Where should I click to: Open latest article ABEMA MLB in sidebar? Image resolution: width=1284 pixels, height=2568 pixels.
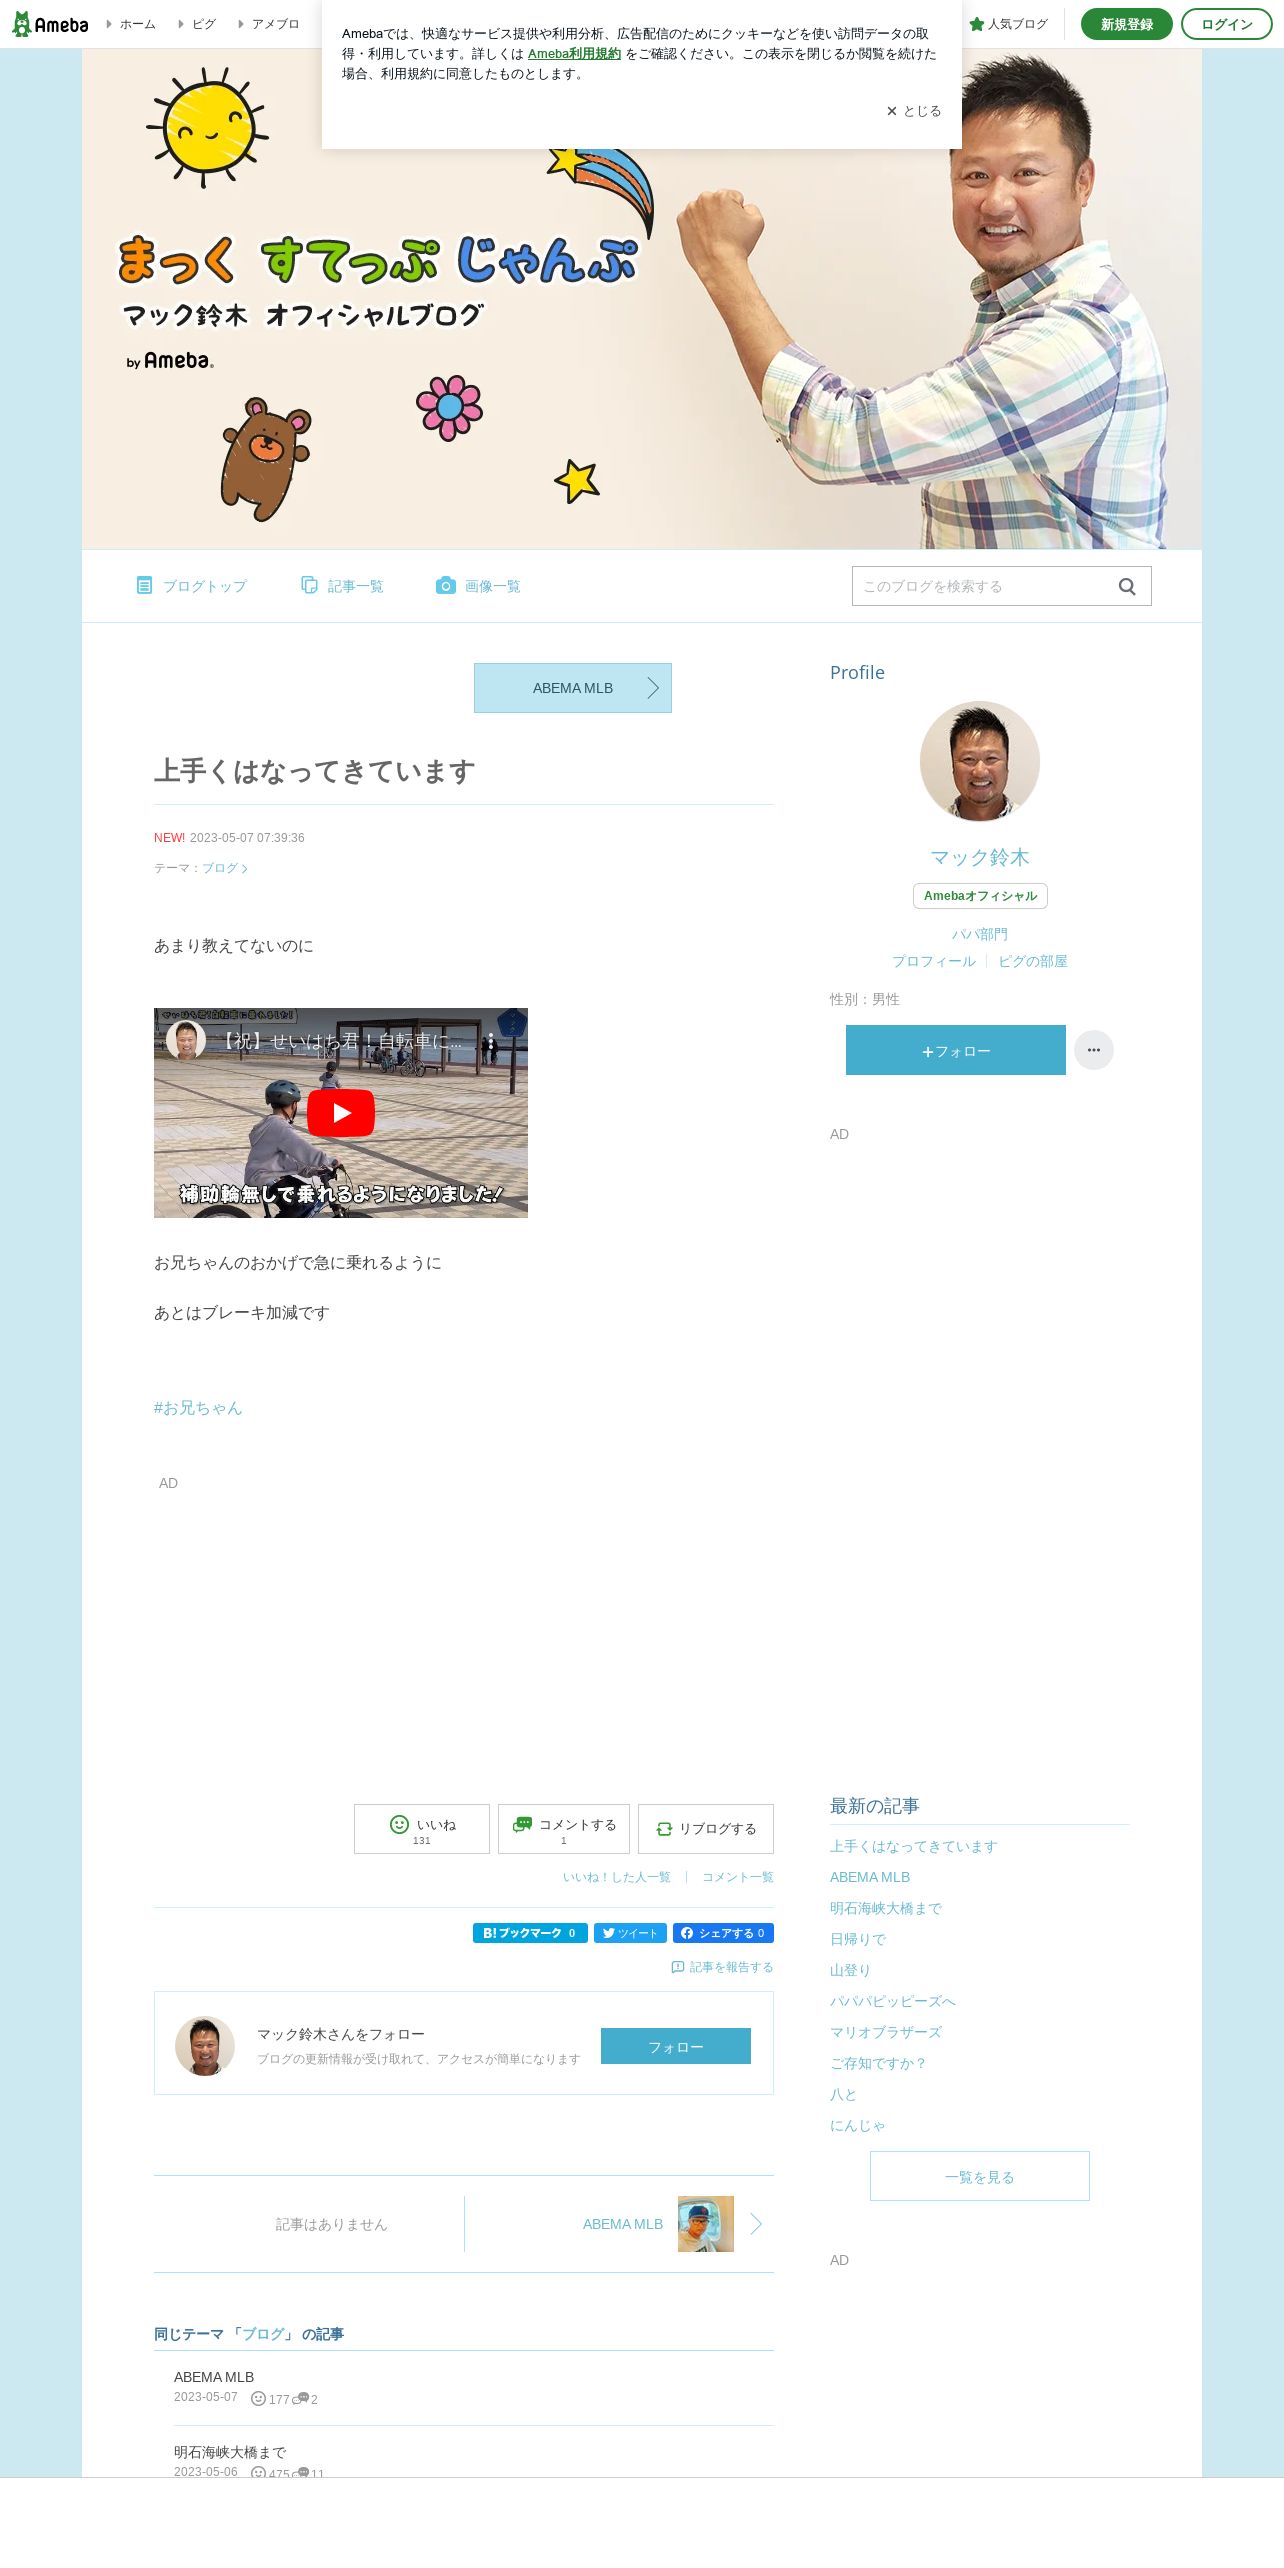point(870,1877)
